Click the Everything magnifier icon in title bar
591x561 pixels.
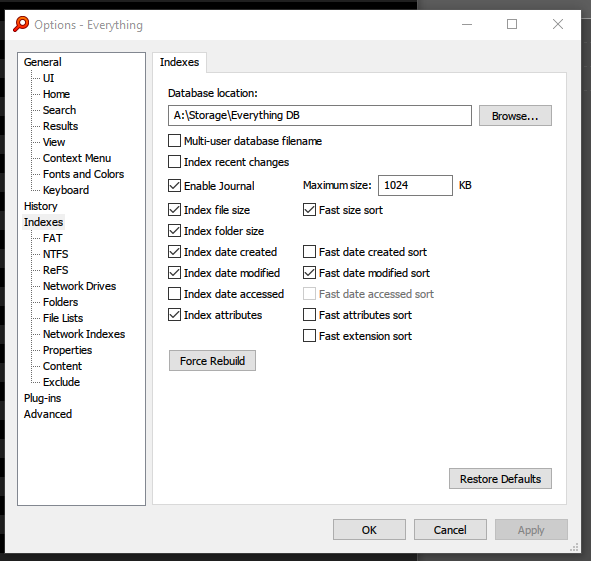pos(21,25)
